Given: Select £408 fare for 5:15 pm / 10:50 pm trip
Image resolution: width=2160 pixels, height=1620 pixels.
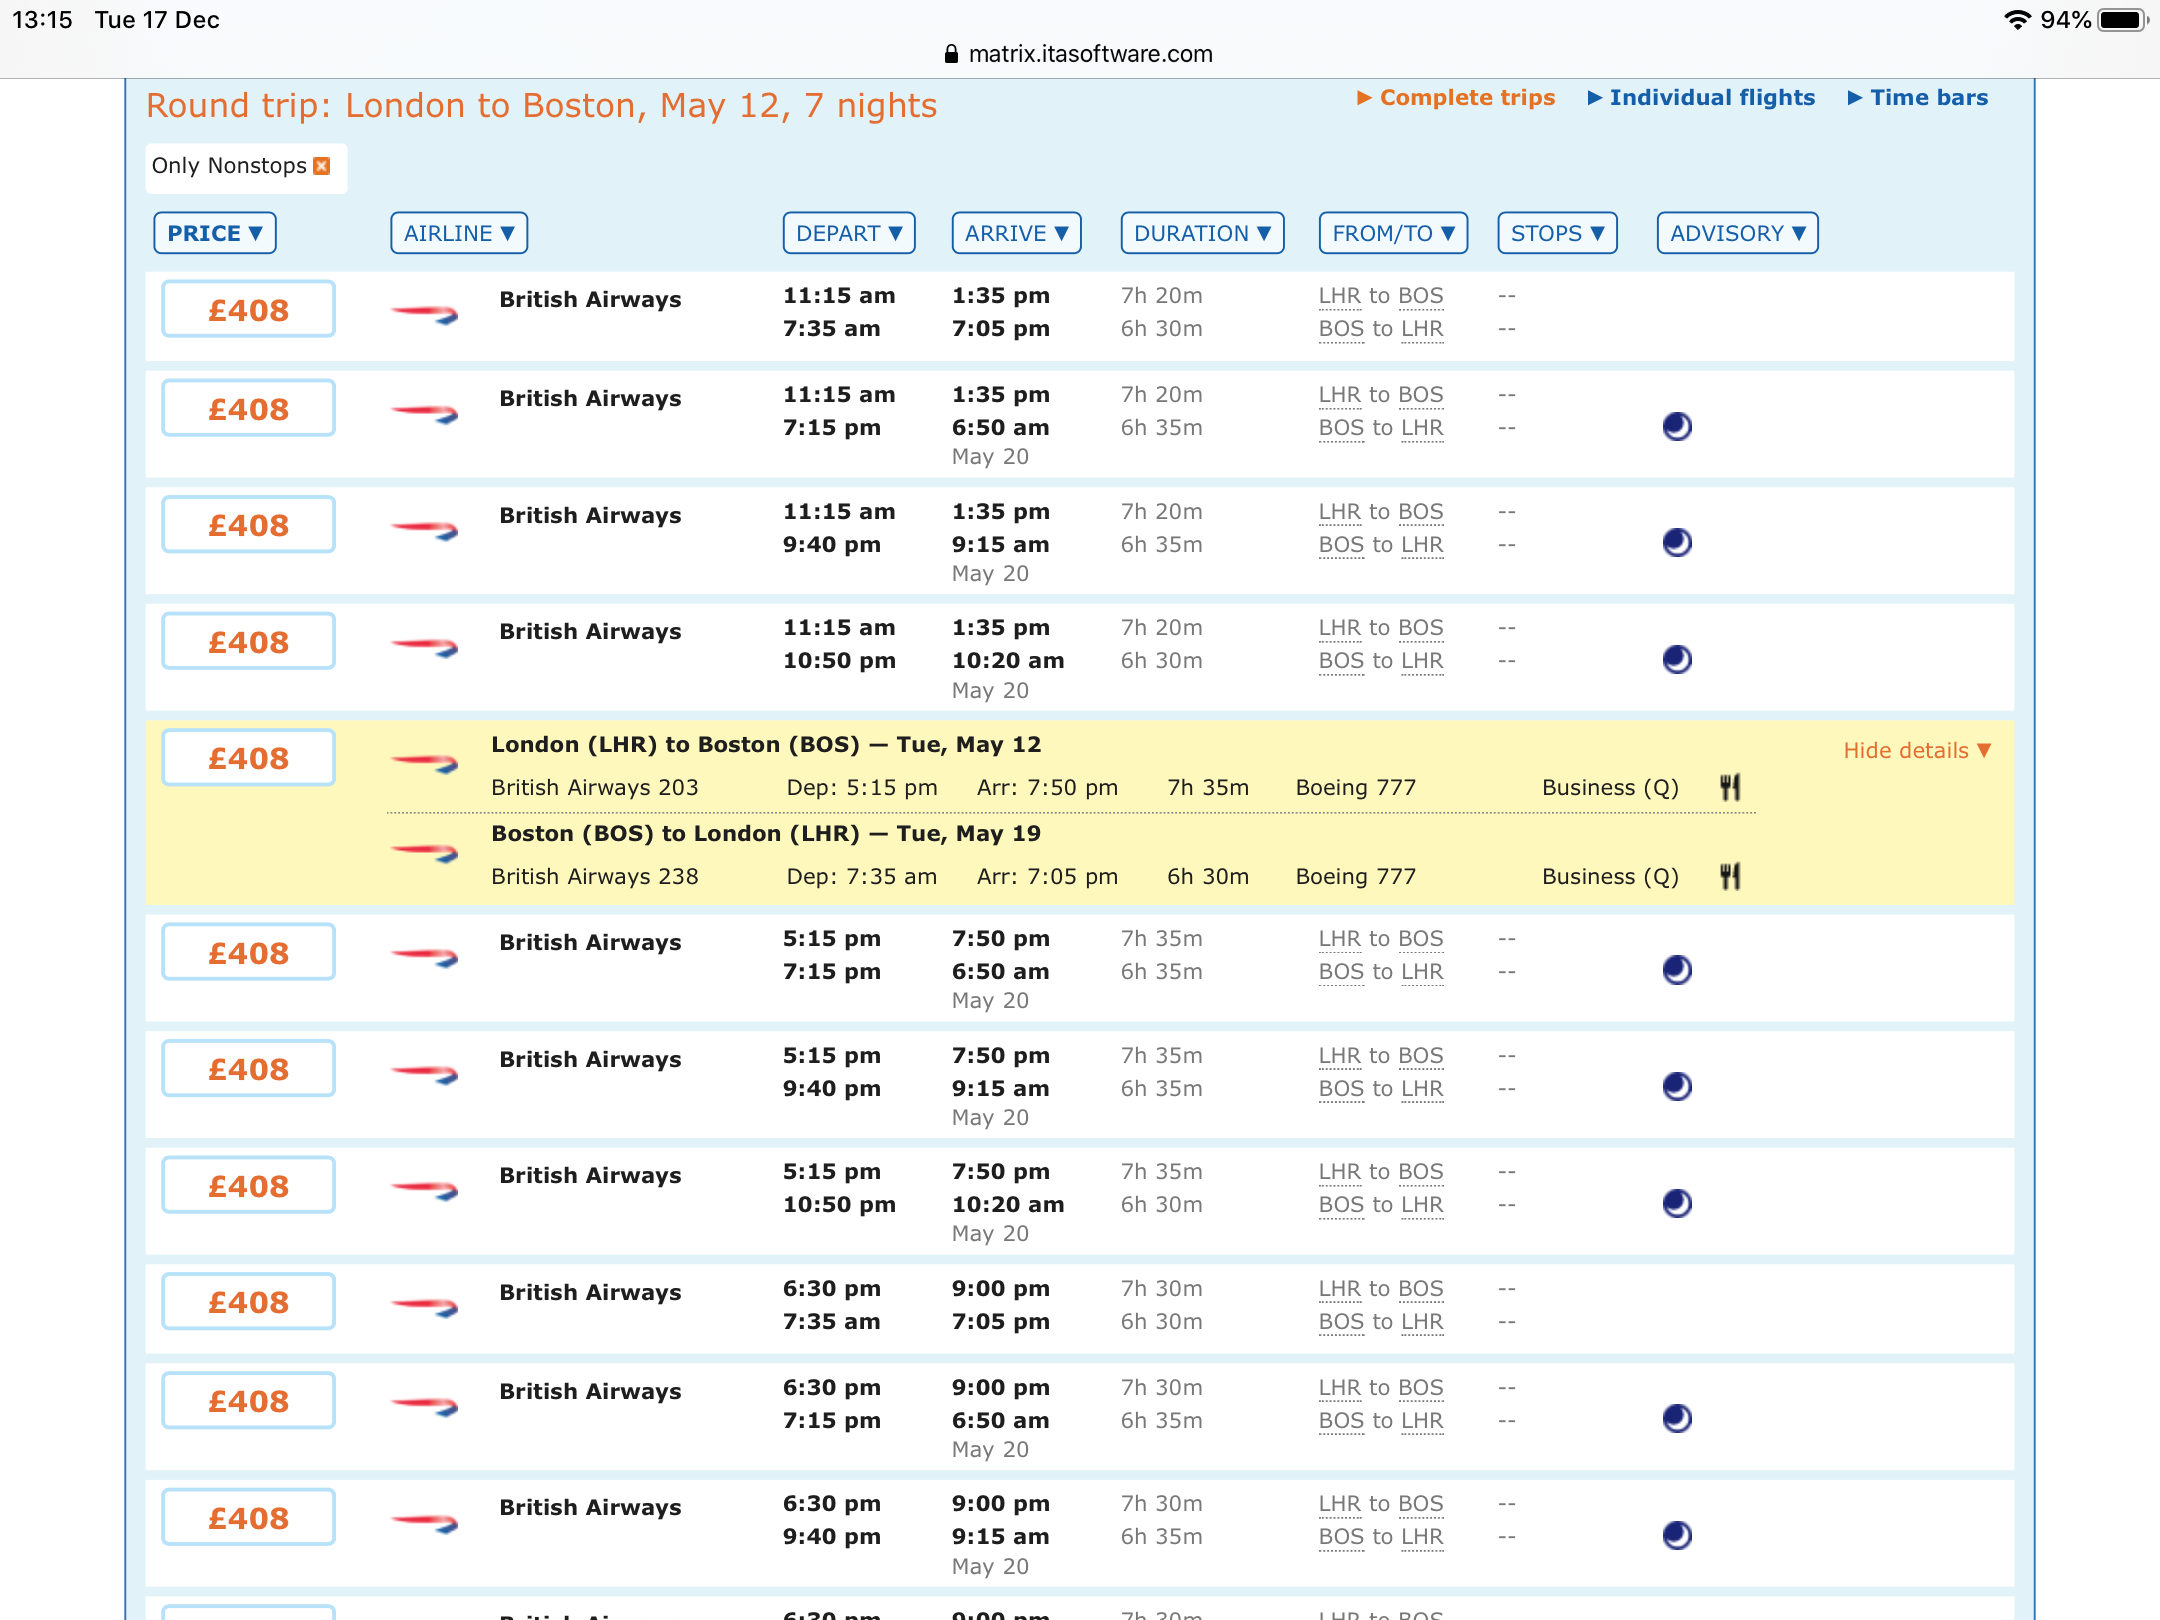Looking at the screenshot, I should point(248,1185).
